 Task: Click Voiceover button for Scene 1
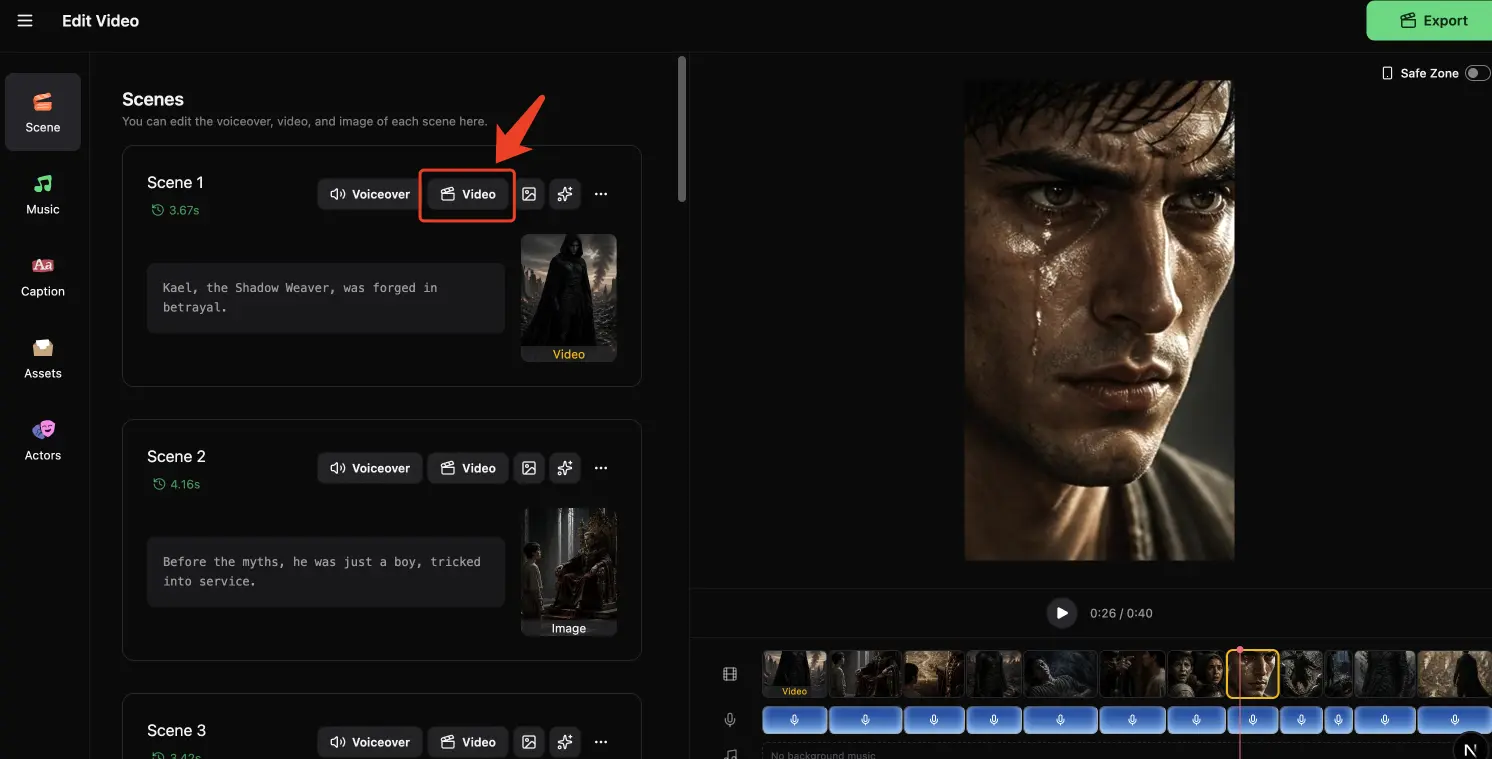pos(370,194)
